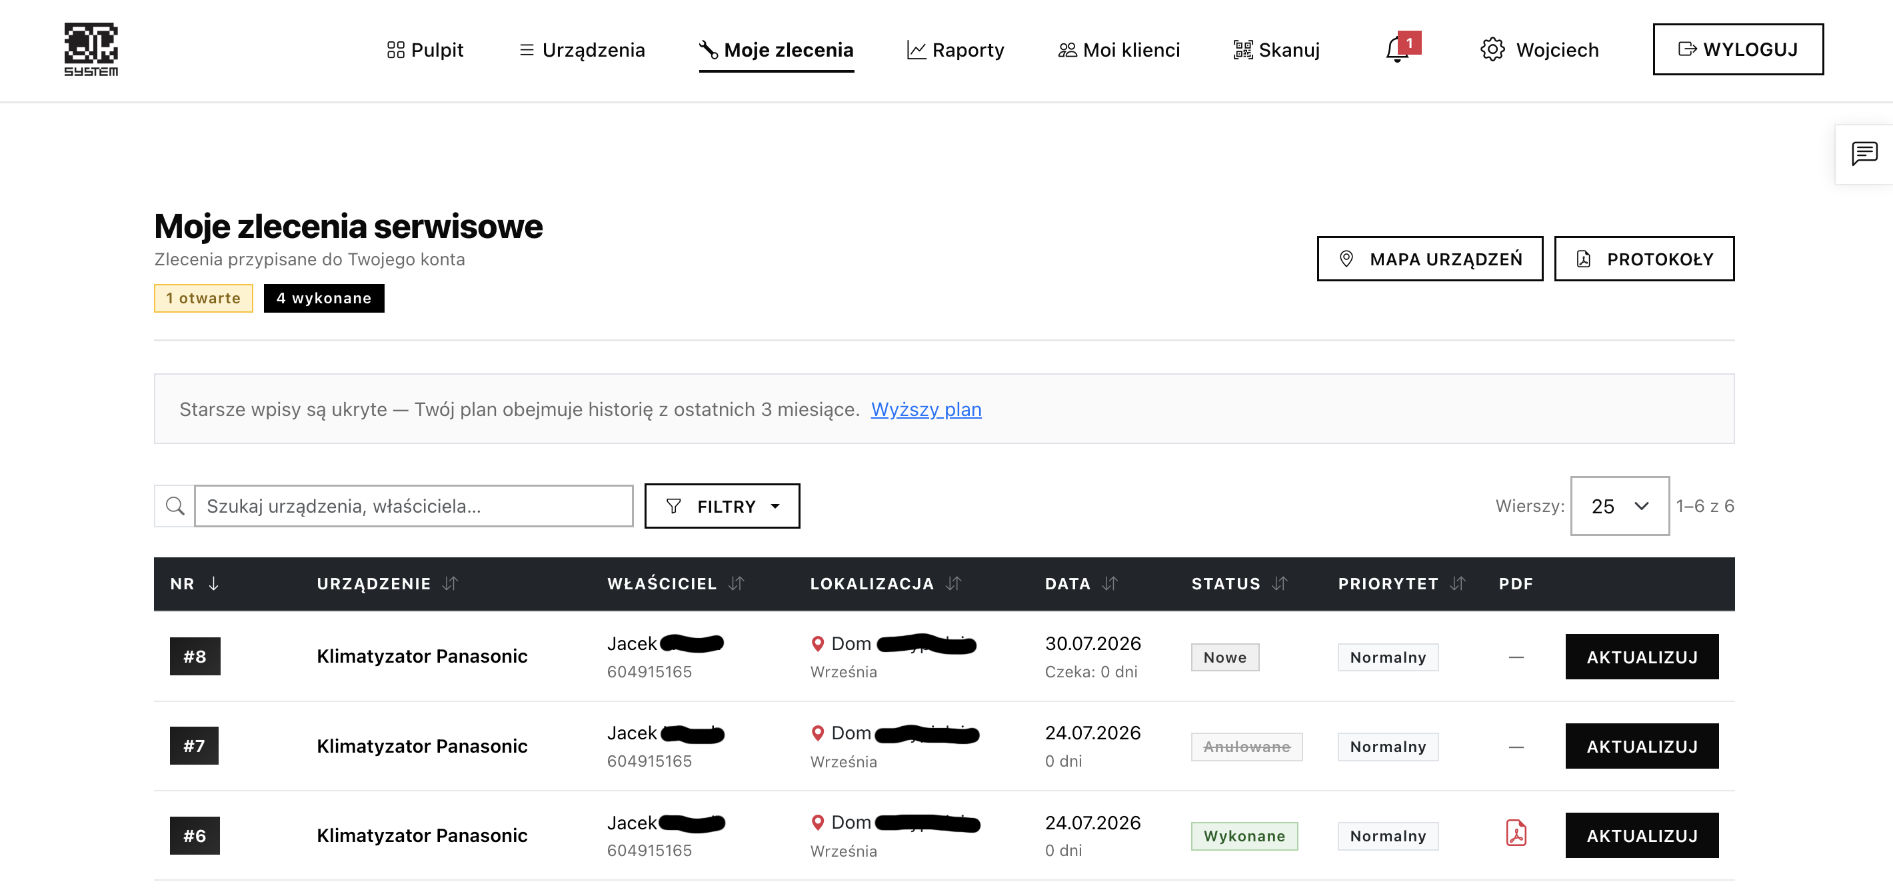
Task: Click order number badge #7
Action: pos(194,746)
